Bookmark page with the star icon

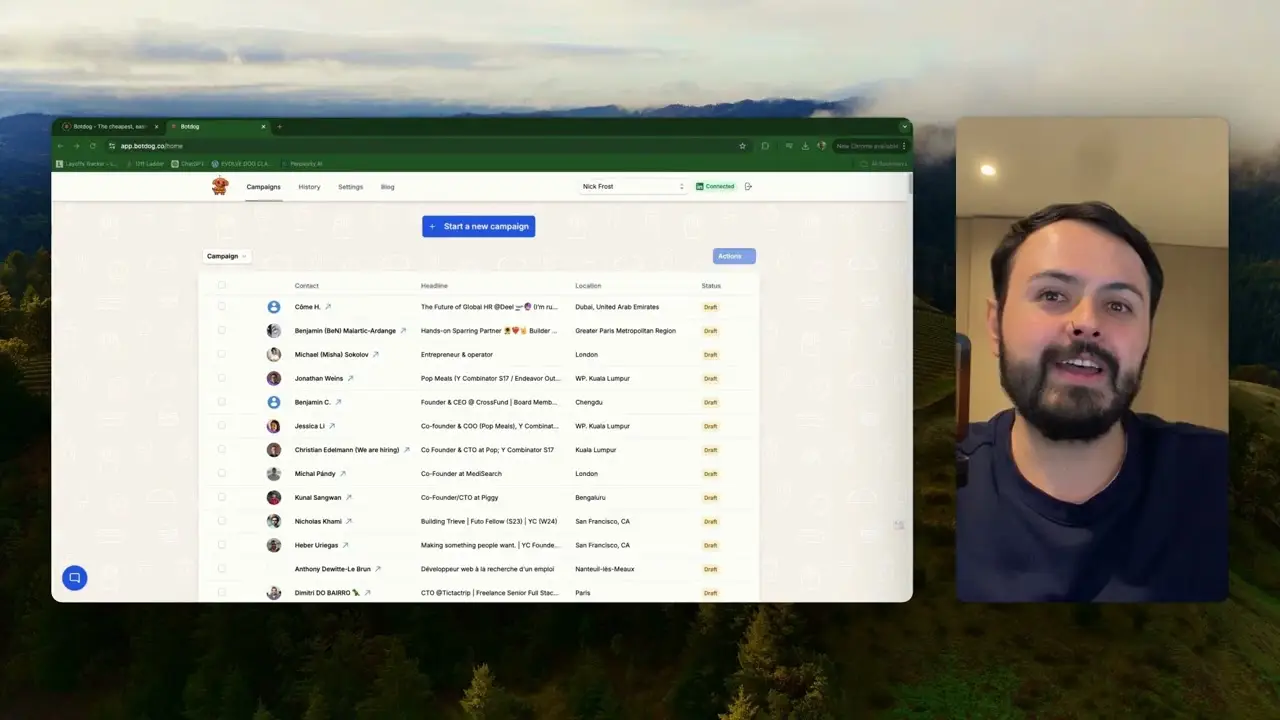742,146
